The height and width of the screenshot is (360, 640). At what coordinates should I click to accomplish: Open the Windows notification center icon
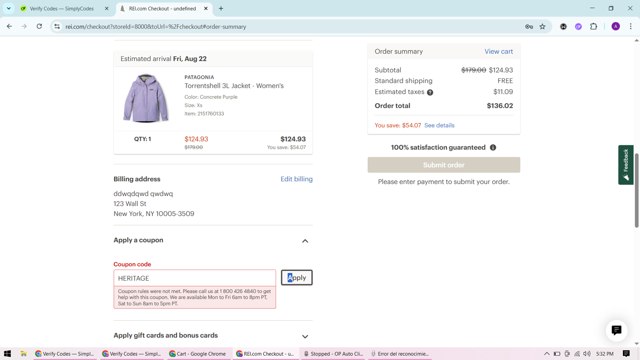coord(626,353)
